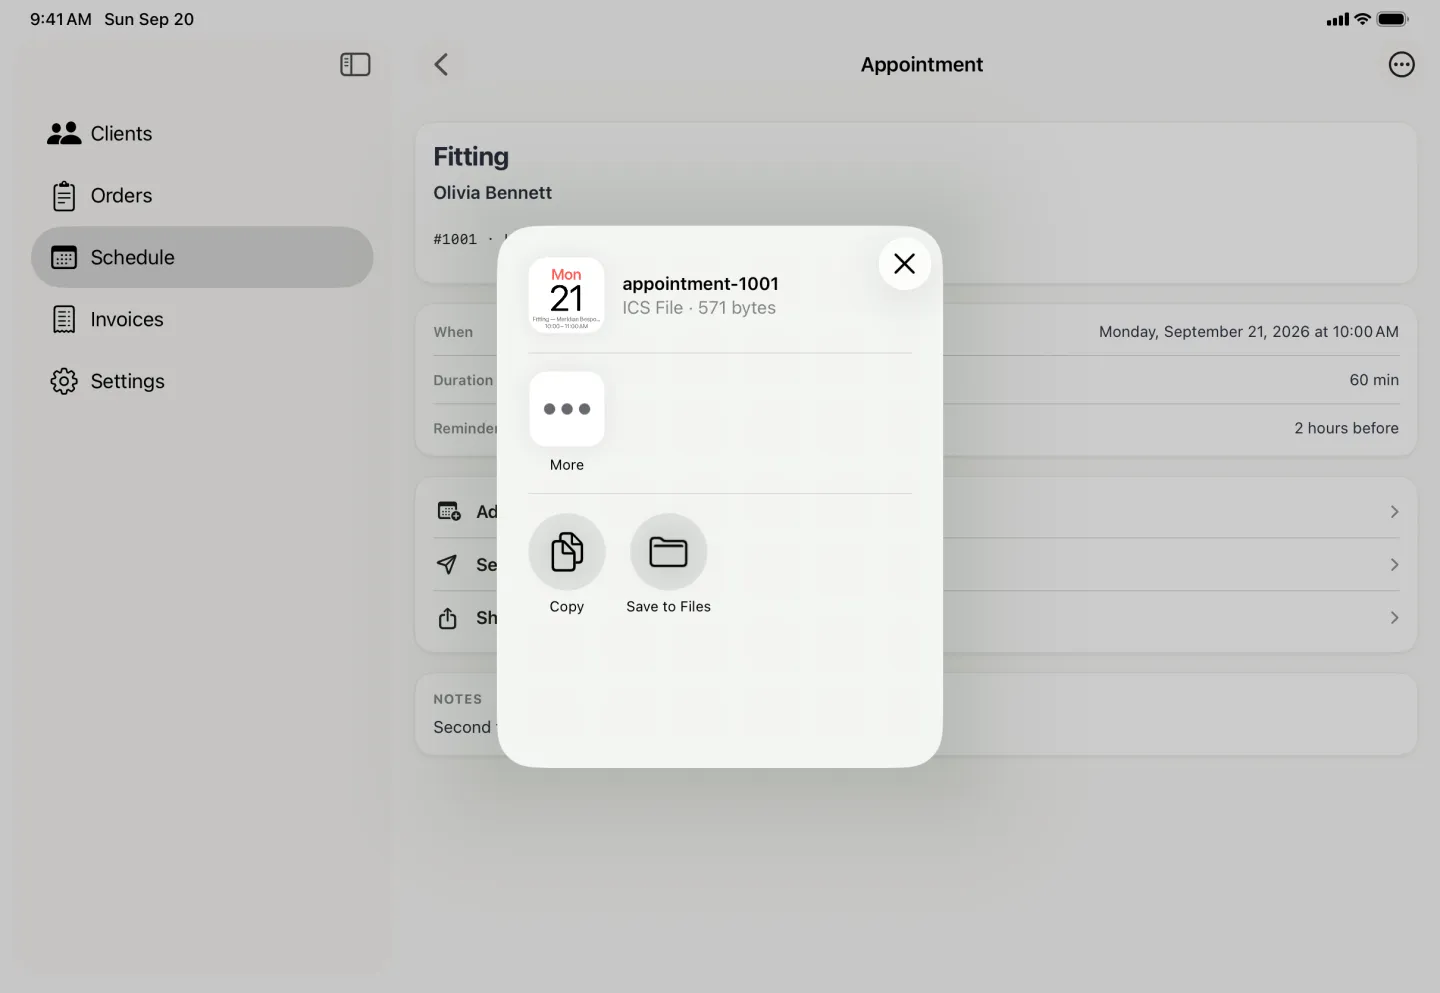Screen dimensions: 1440x993
Task: Click the ICS File size text
Action: [x=699, y=308]
